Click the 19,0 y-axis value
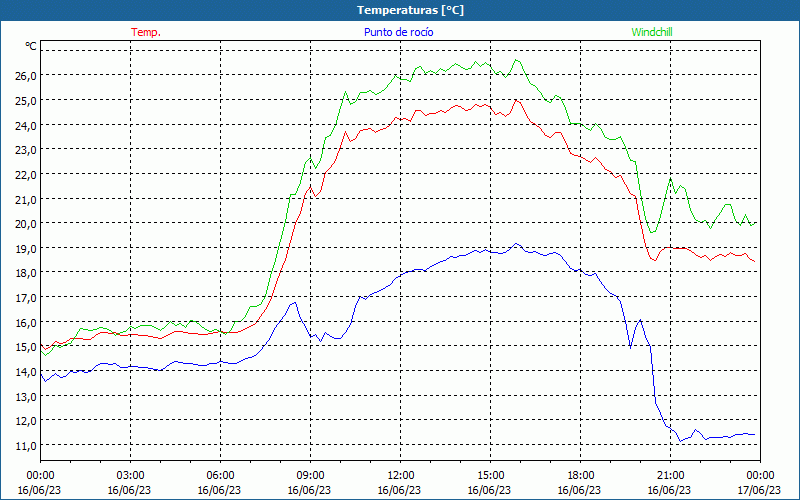The width and height of the screenshot is (800, 500). [x=26, y=248]
